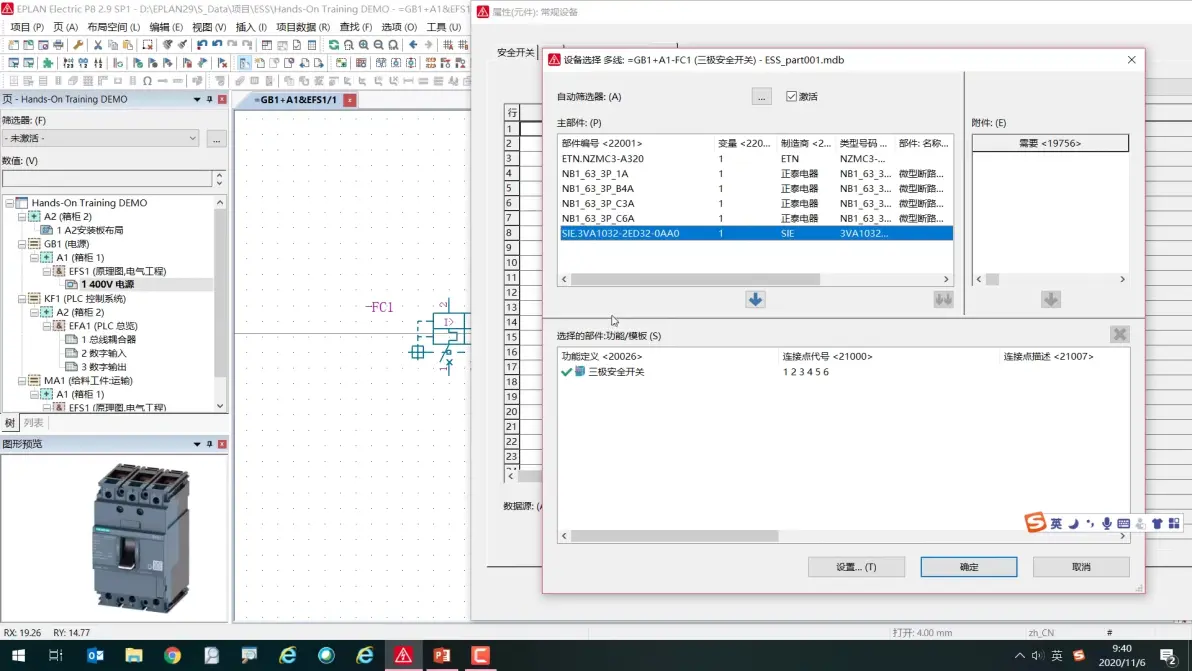Select the ETN.NZMC3-A320 part row
1192x671 pixels.
click(x=755, y=159)
